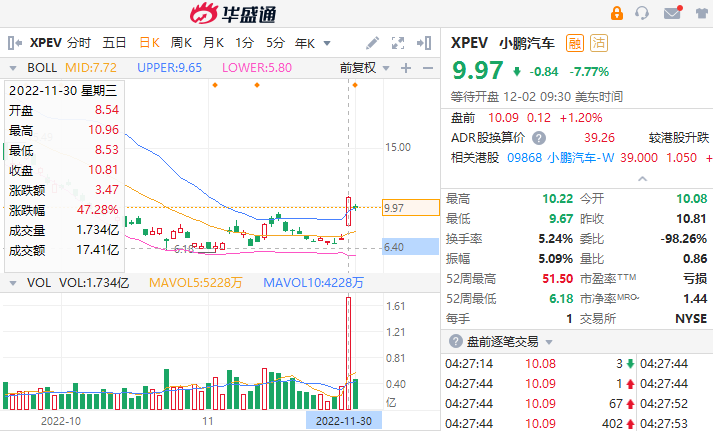Image resolution: width=713 pixels, height=431 pixels.
Task: Zoom out chart with minus icon
Action: pos(427,68)
